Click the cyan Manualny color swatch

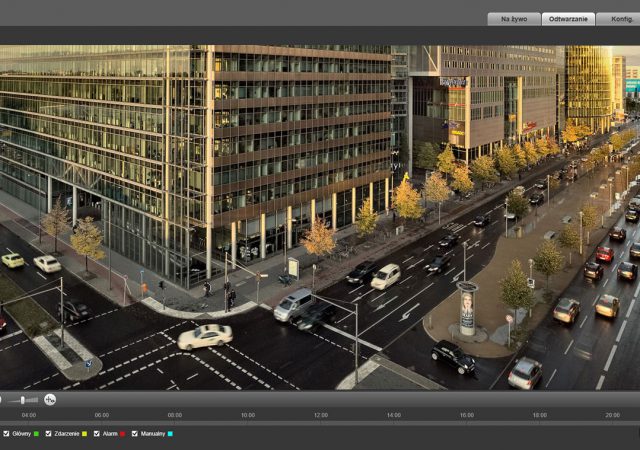click(169, 434)
